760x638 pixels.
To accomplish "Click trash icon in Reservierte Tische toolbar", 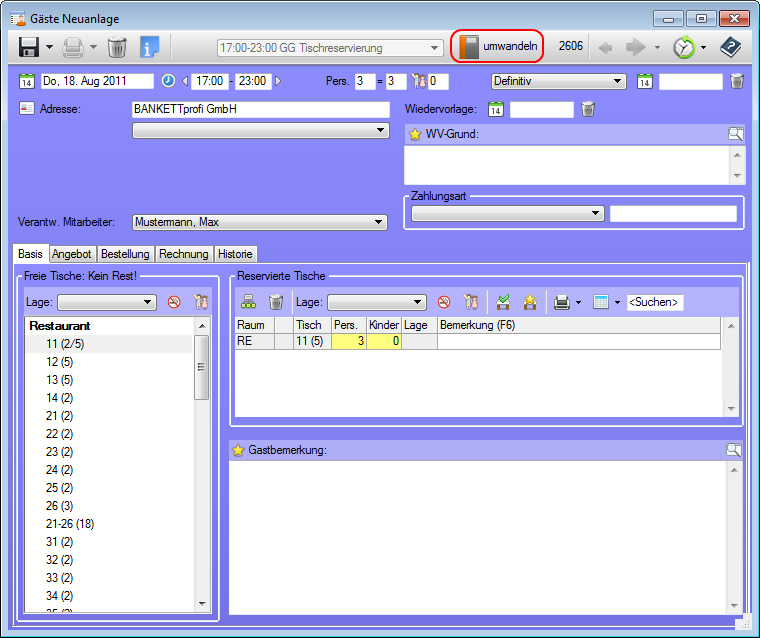I will (276, 302).
